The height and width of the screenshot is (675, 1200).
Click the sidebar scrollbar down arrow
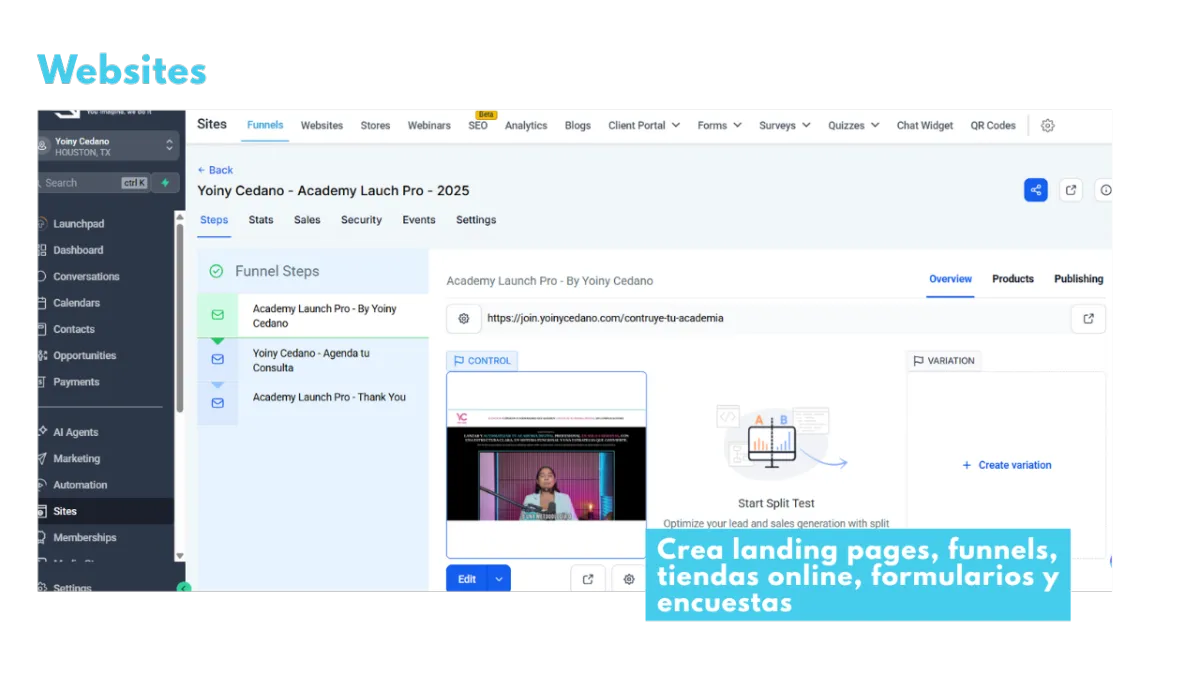pyautogui.click(x=180, y=555)
